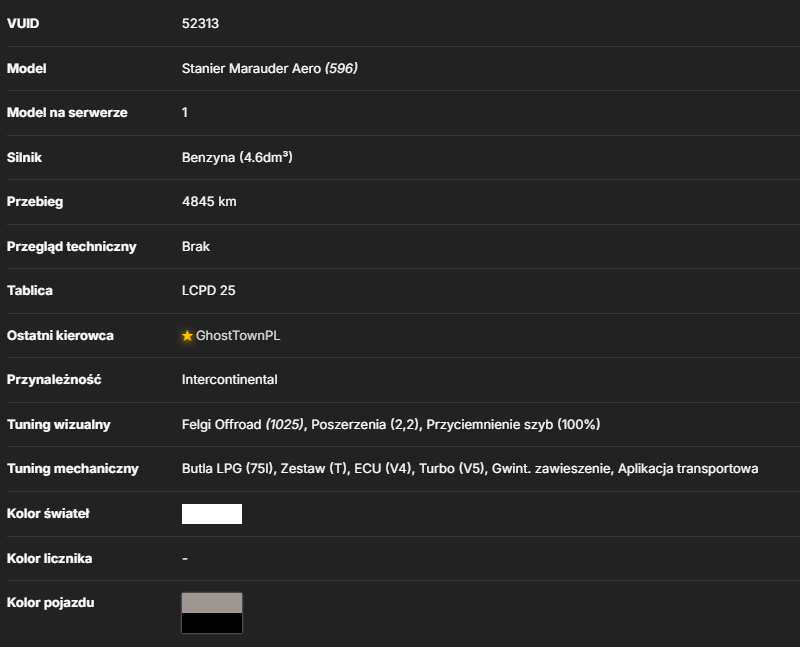Click the Kolor świateł label
Viewport: 800px width, 647px height.
click(48, 514)
